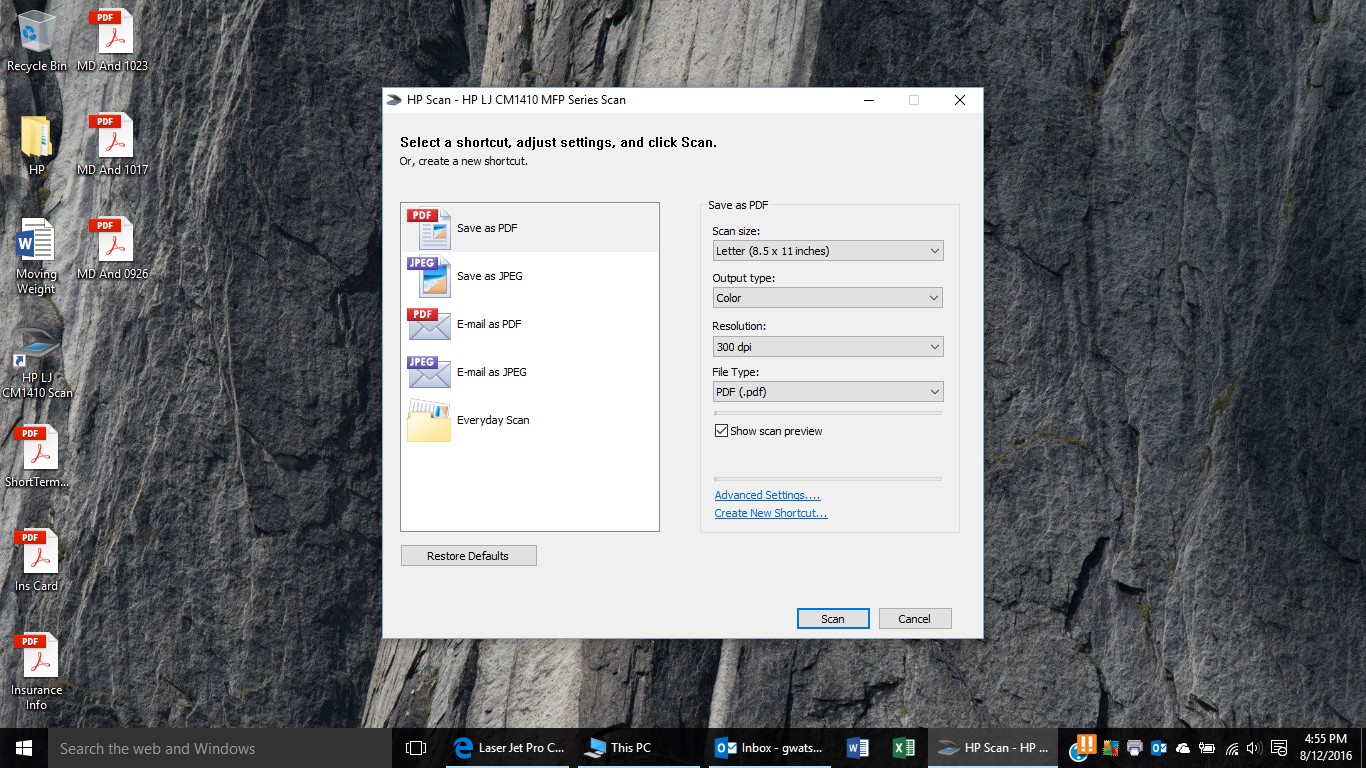Open the Windows Start menu
The image size is (1366, 768).
coord(24,748)
